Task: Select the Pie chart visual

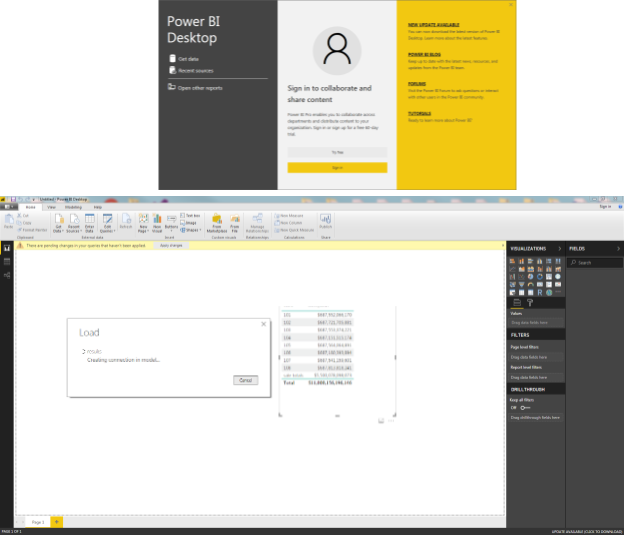Action: tap(531, 277)
